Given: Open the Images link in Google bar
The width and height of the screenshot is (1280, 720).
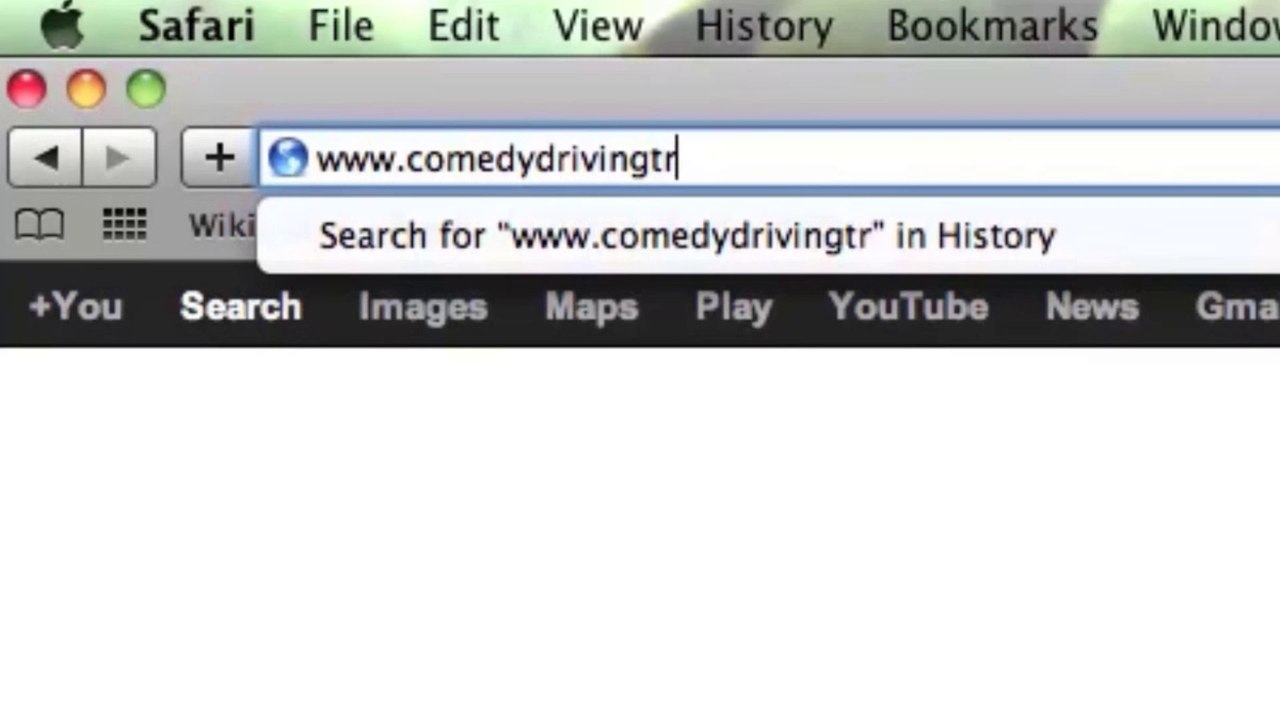Looking at the screenshot, I should pos(423,307).
